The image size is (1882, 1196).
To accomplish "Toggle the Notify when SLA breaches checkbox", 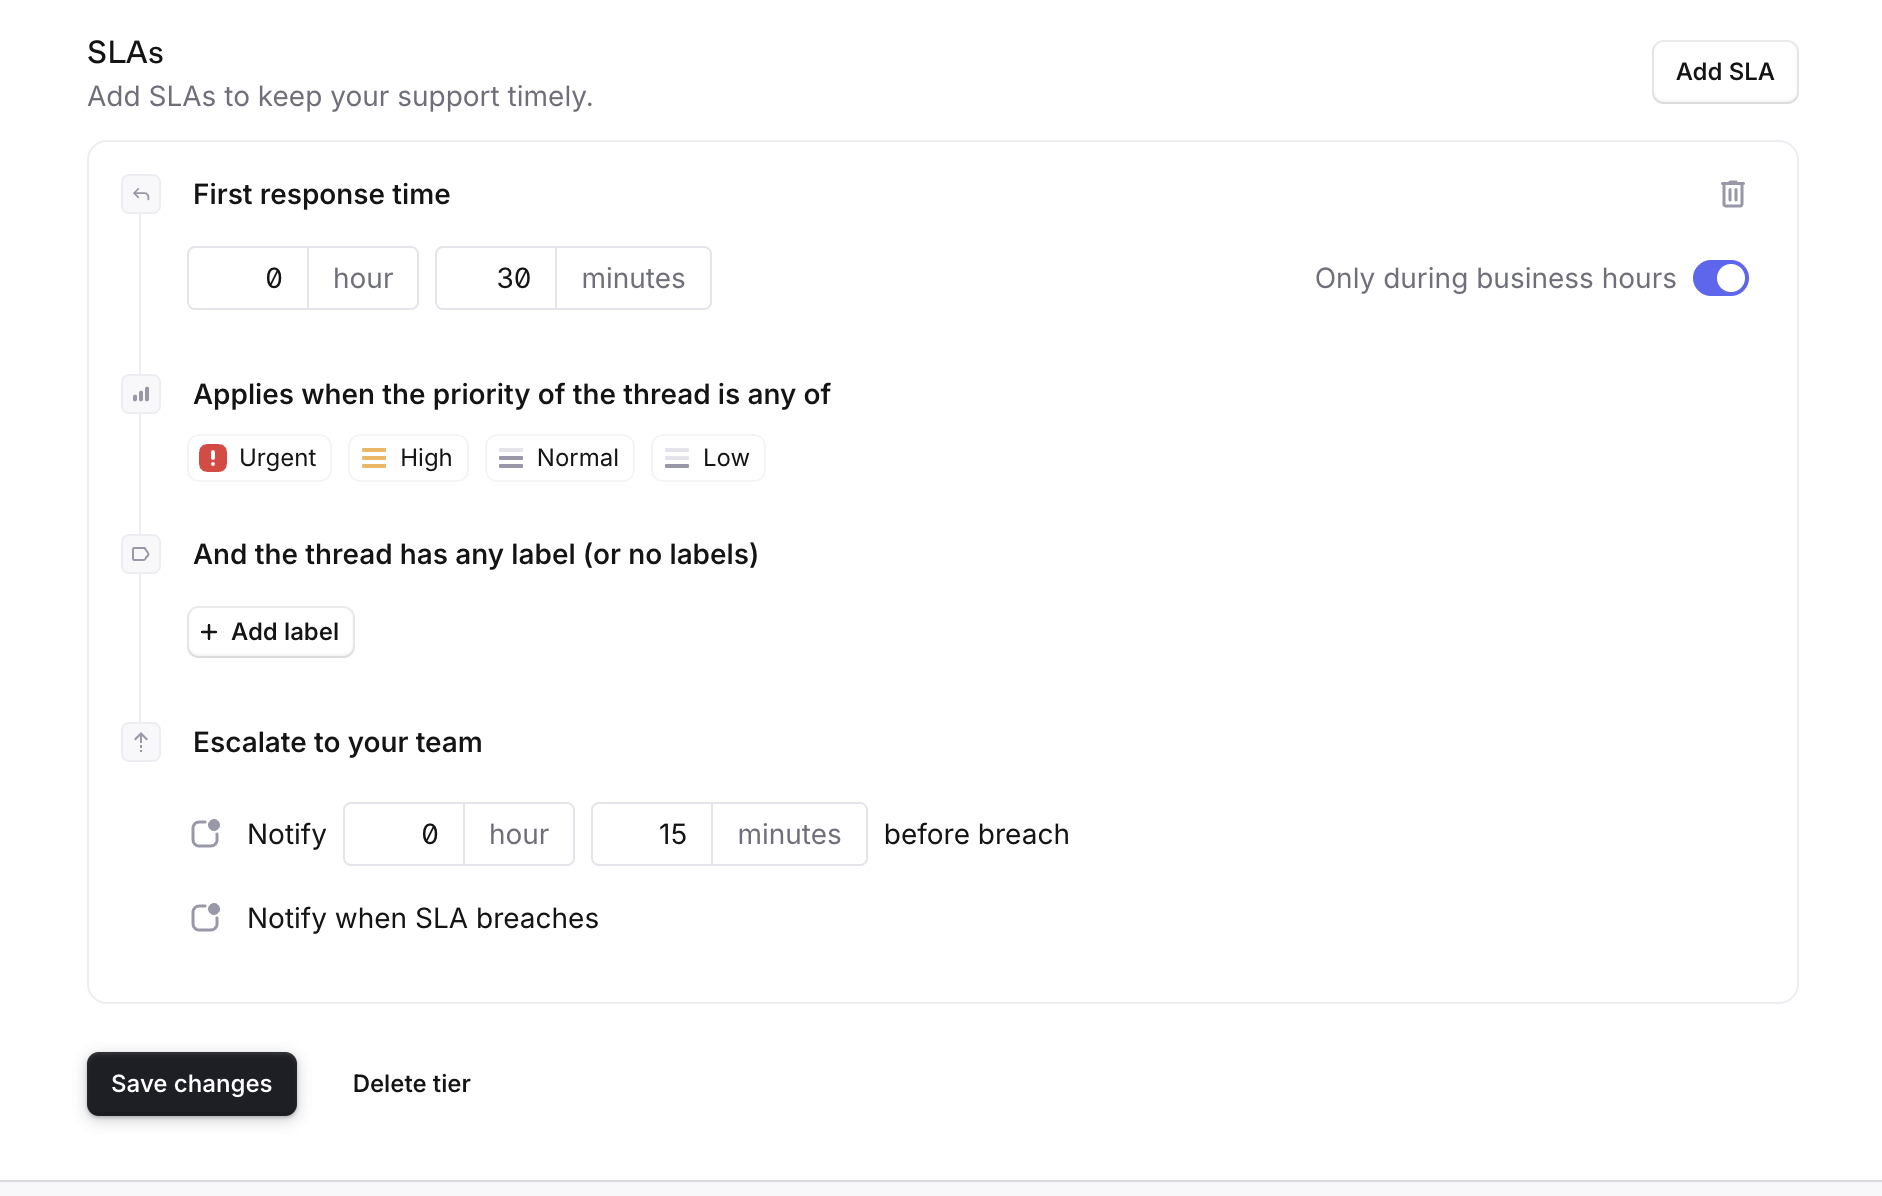I will coord(206,918).
